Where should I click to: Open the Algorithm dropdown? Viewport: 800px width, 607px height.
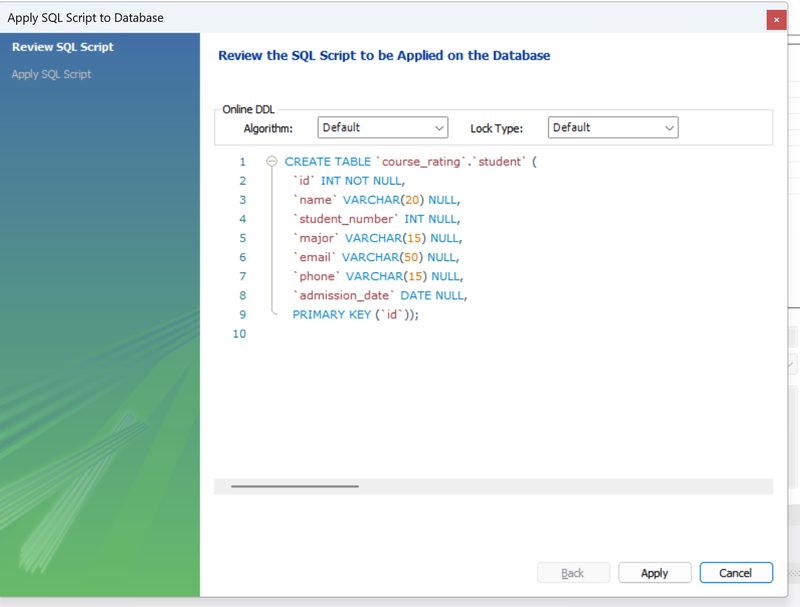(x=383, y=128)
